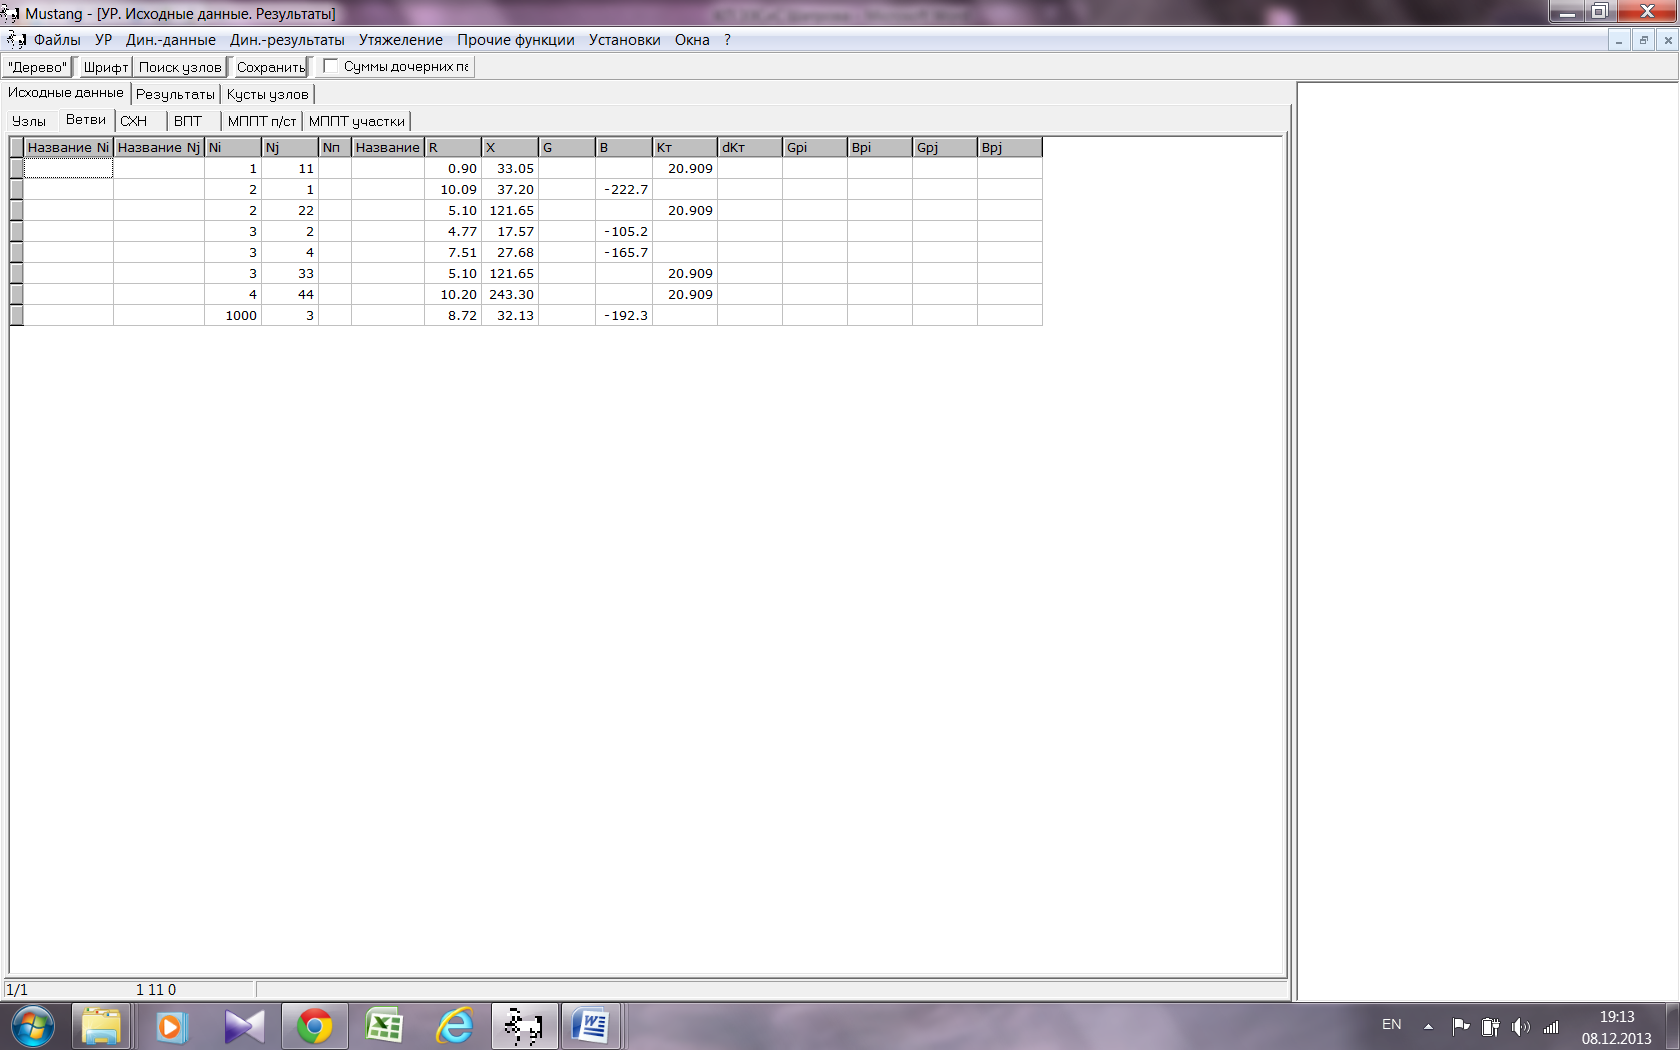
Task: Toggle 'Суммы дочерних' checkbox
Action: 330,66
